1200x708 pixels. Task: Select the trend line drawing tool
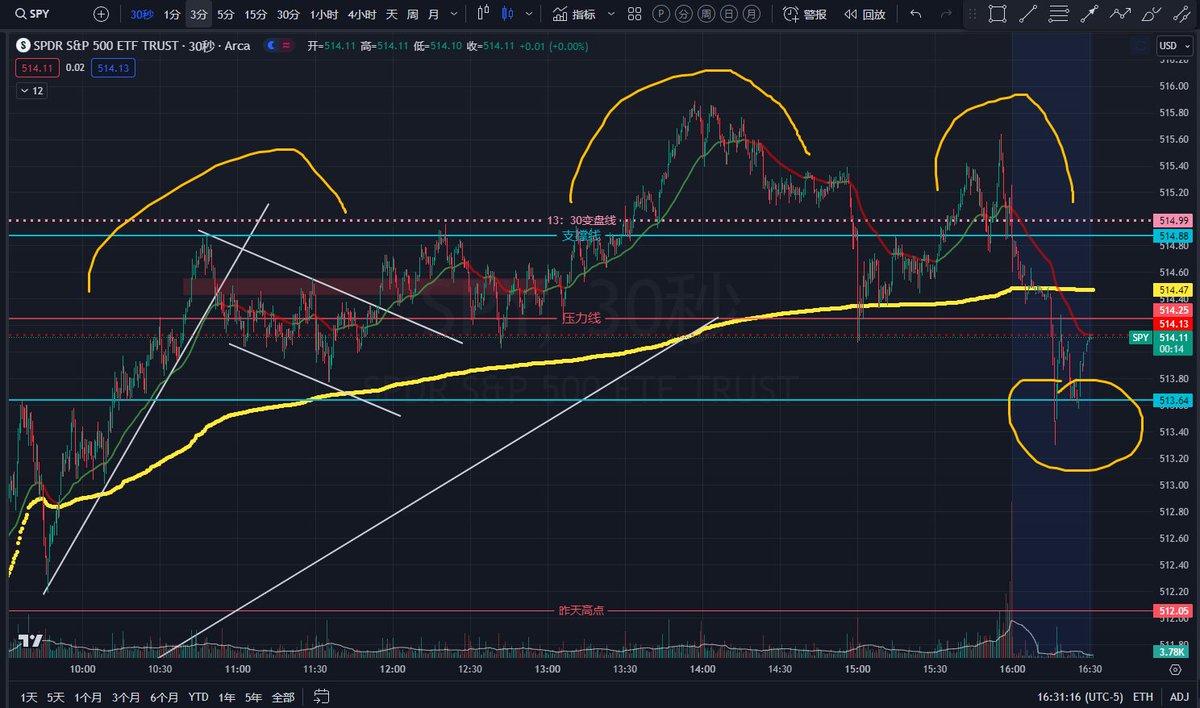[x=1027, y=14]
